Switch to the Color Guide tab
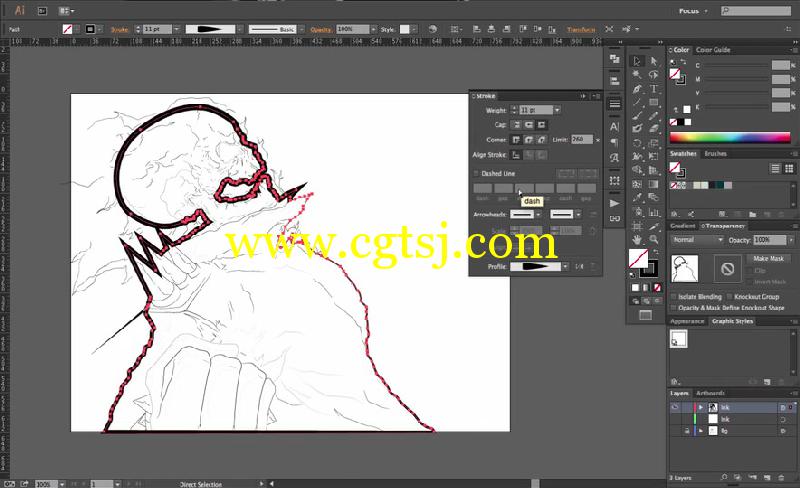This screenshot has width=800, height=488. (713, 50)
